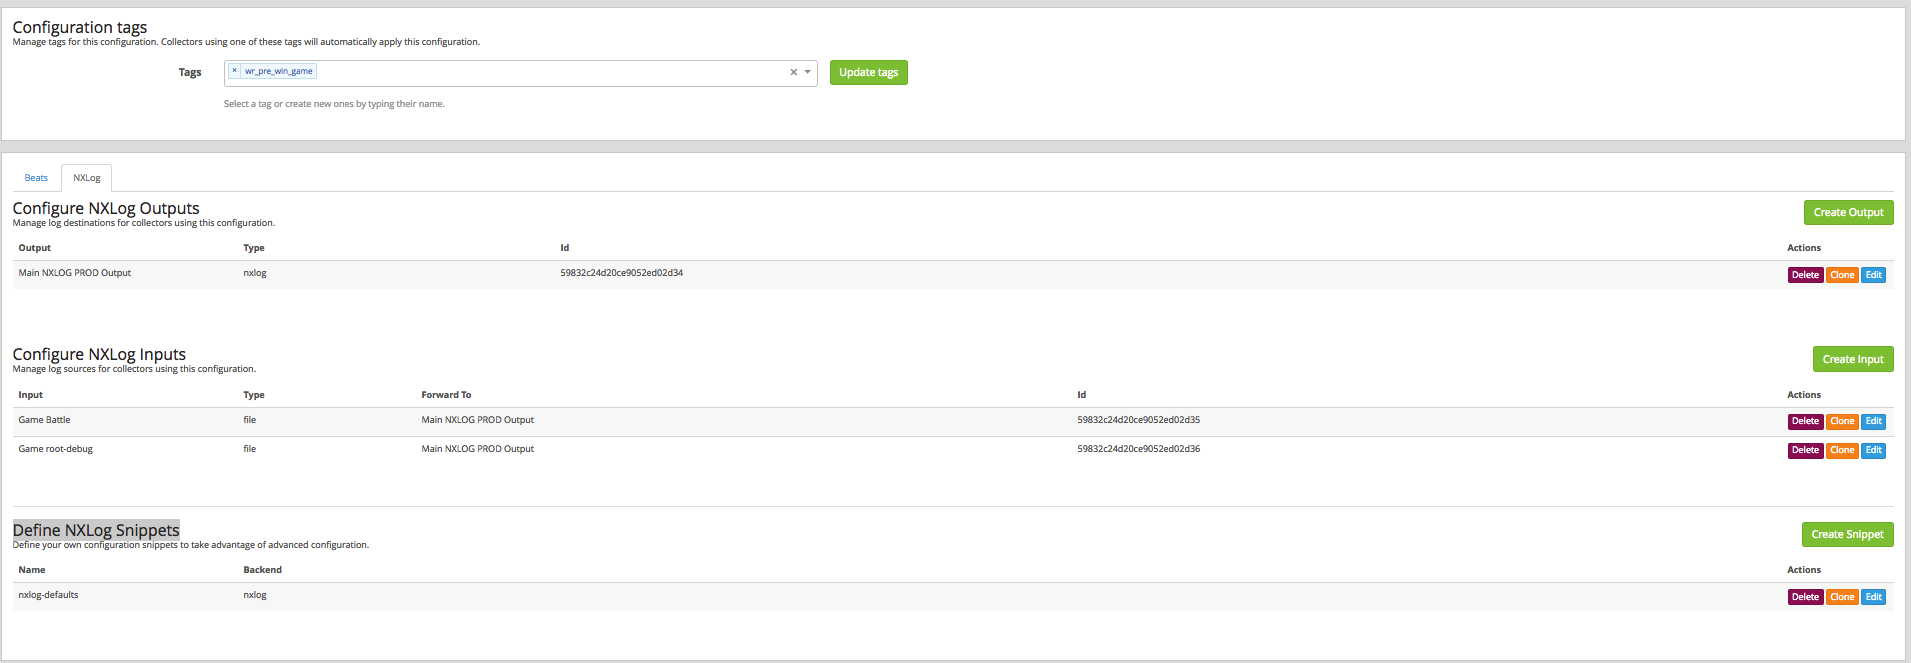Clone the Game Battle input

tap(1842, 421)
